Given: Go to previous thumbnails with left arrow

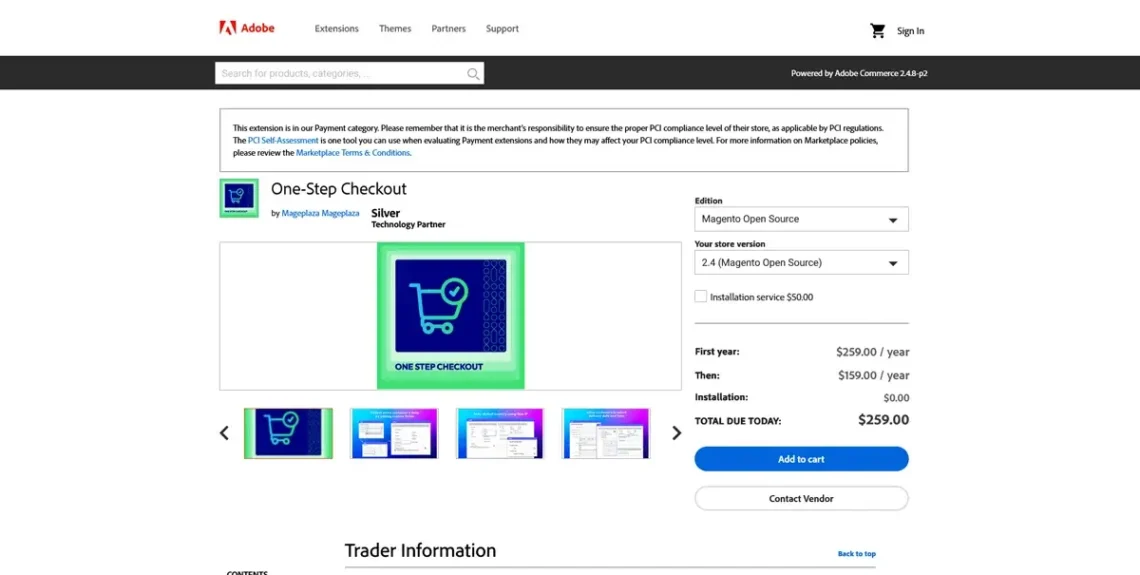Looking at the screenshot, I should [x=224, y=433].
